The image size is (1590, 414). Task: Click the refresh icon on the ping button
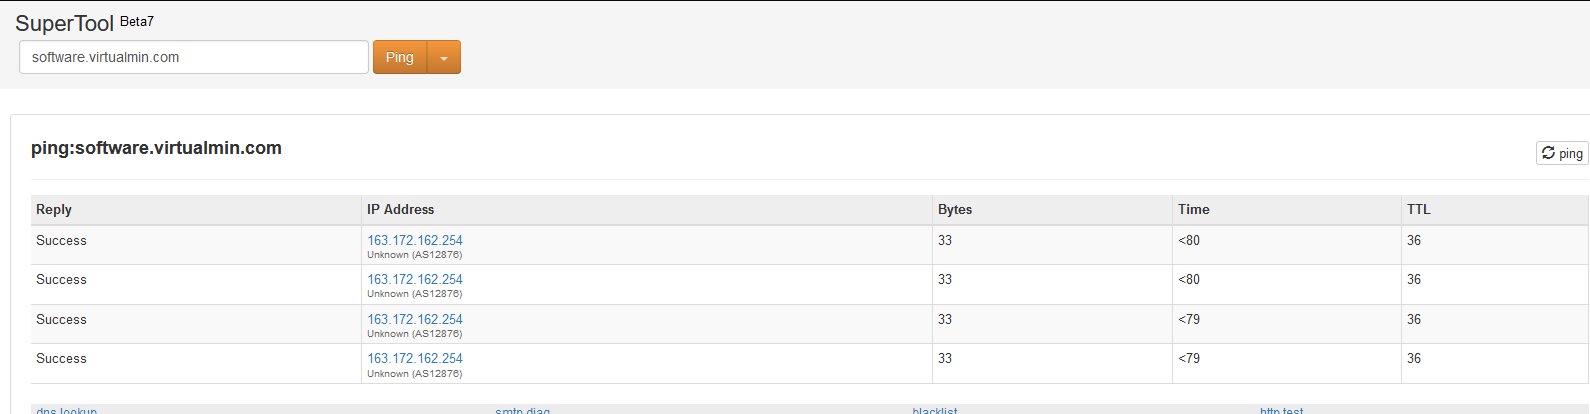(x=1548, y=153)
